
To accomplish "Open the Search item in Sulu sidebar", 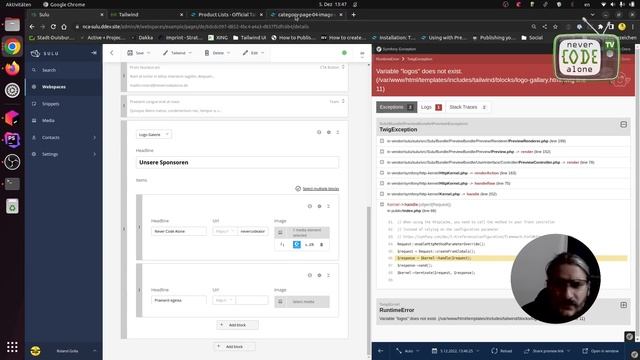I will pyautogui.click(x=49, y=70).
